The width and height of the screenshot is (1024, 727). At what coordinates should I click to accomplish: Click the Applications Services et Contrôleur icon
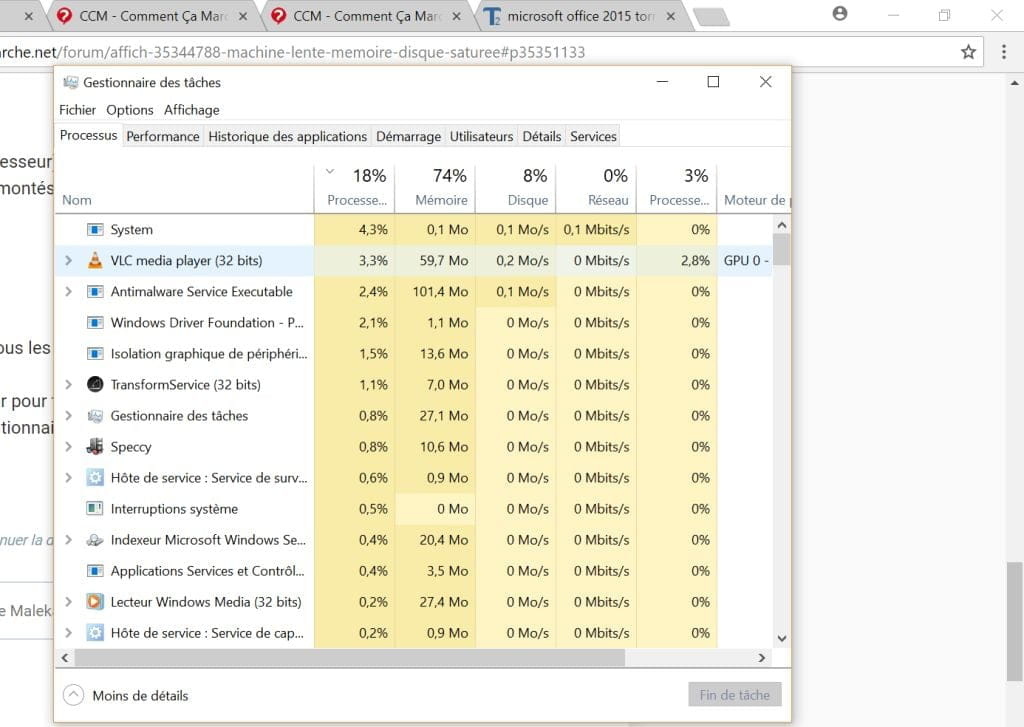(x=95, y=571)
